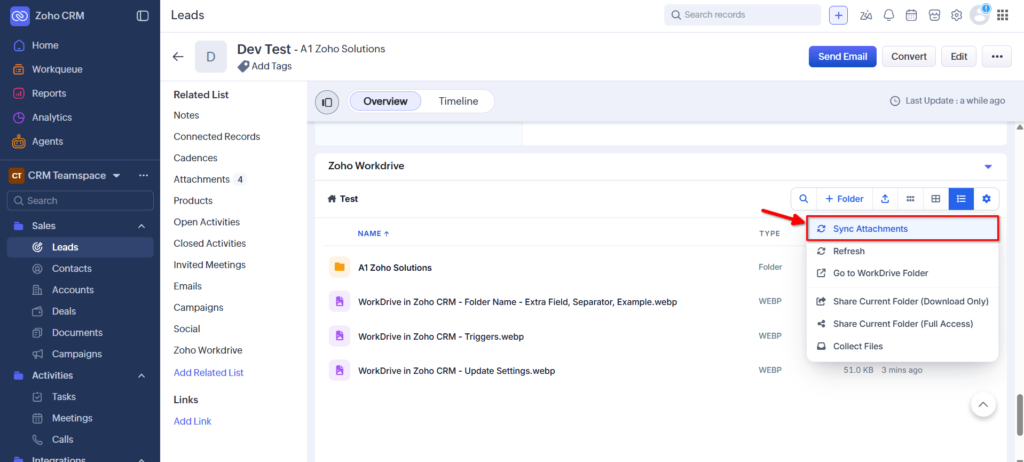The width and height of the screenshot is (1024, 462).
Task: Open Attachments in the Related List
Action: [202, 179]
